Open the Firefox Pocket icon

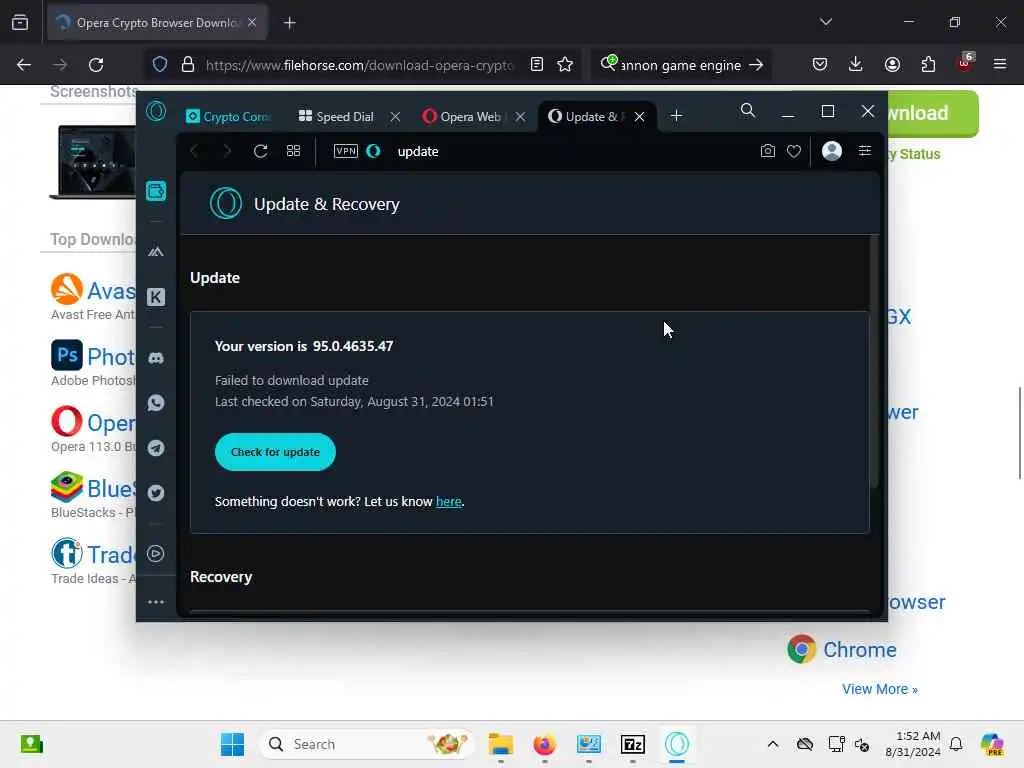(x=820, y=65)
